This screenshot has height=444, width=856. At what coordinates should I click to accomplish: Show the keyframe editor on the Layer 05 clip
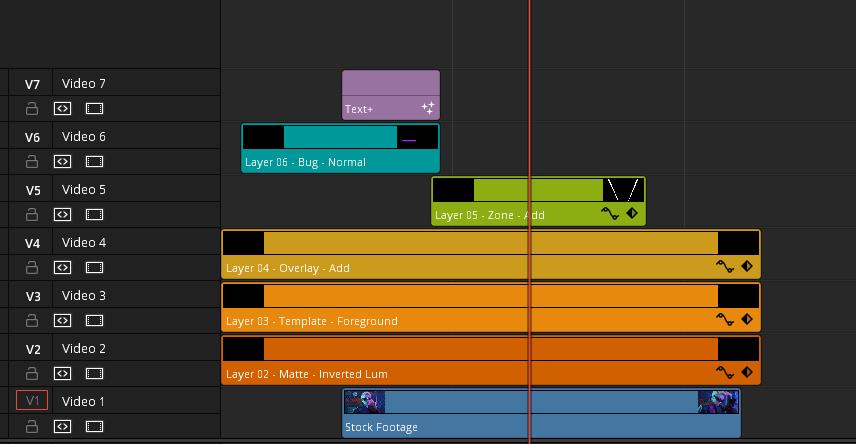tap(632, 213)
